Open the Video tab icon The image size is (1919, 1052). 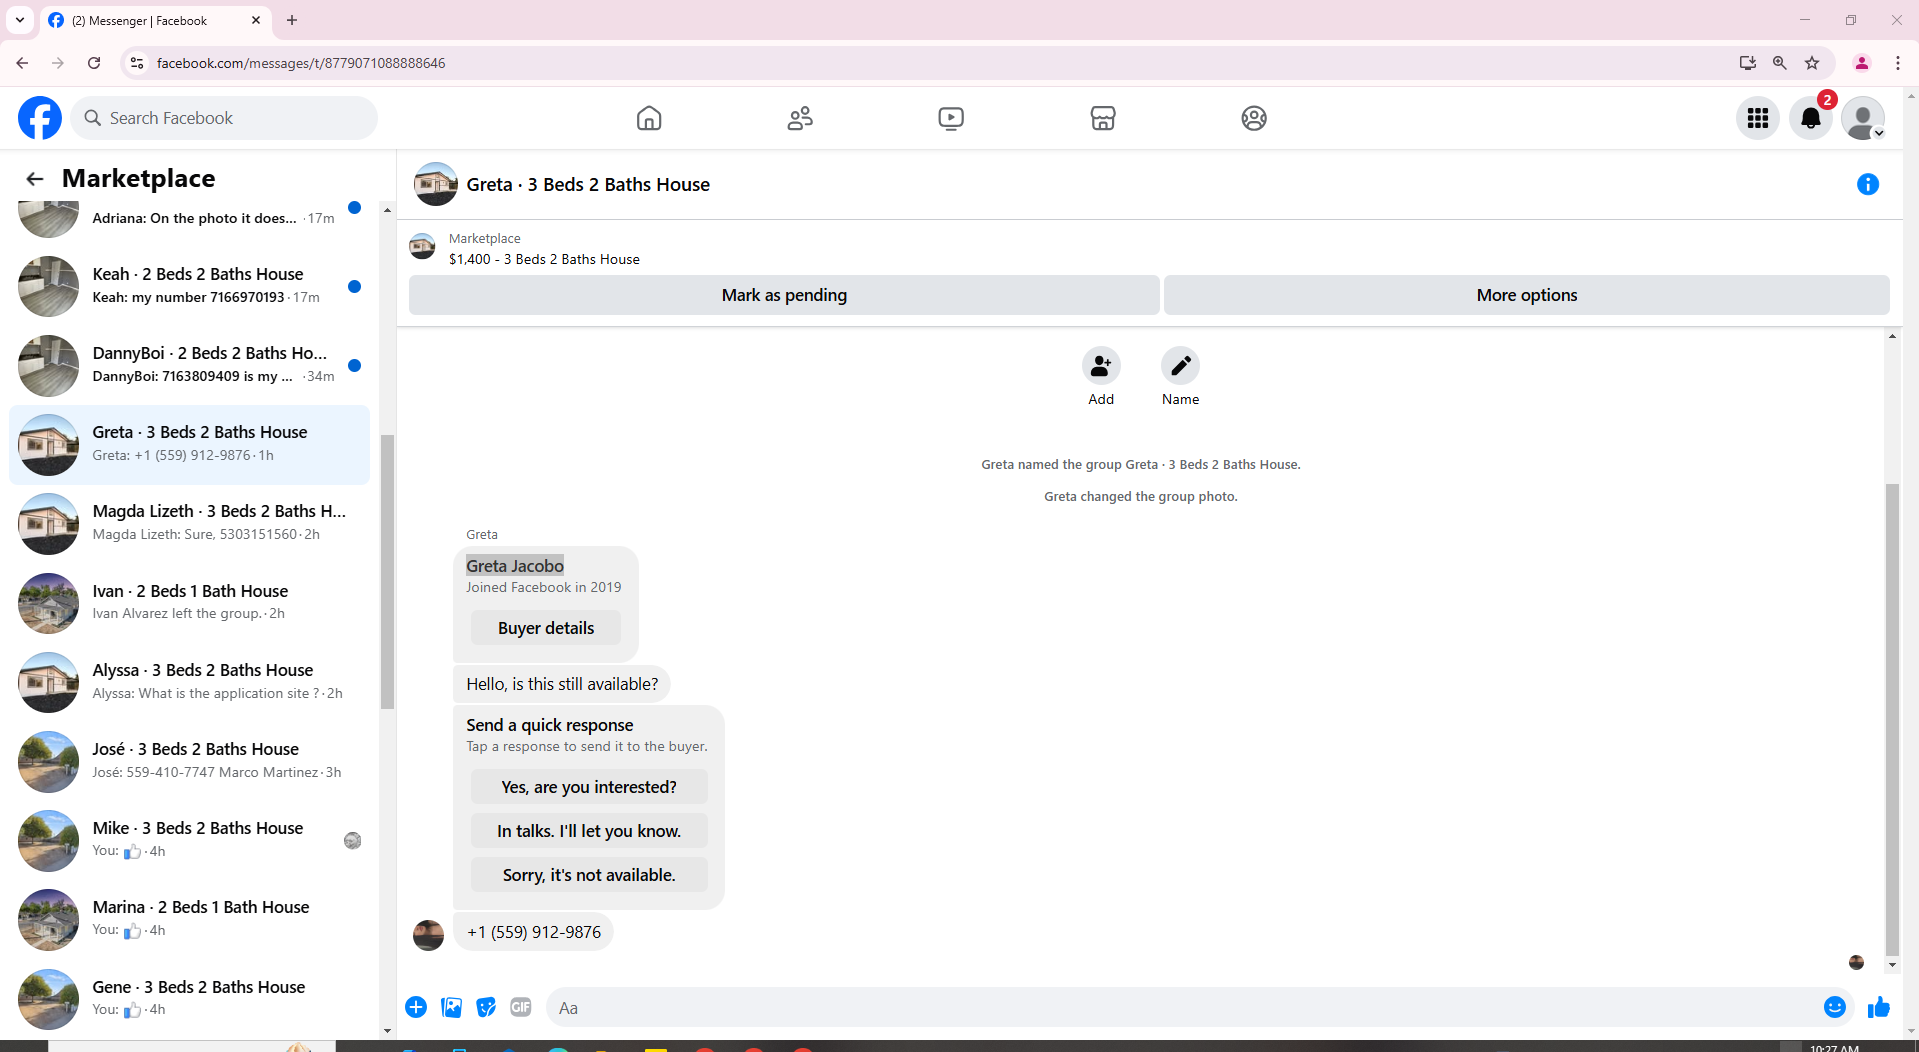tap(951, 118)
